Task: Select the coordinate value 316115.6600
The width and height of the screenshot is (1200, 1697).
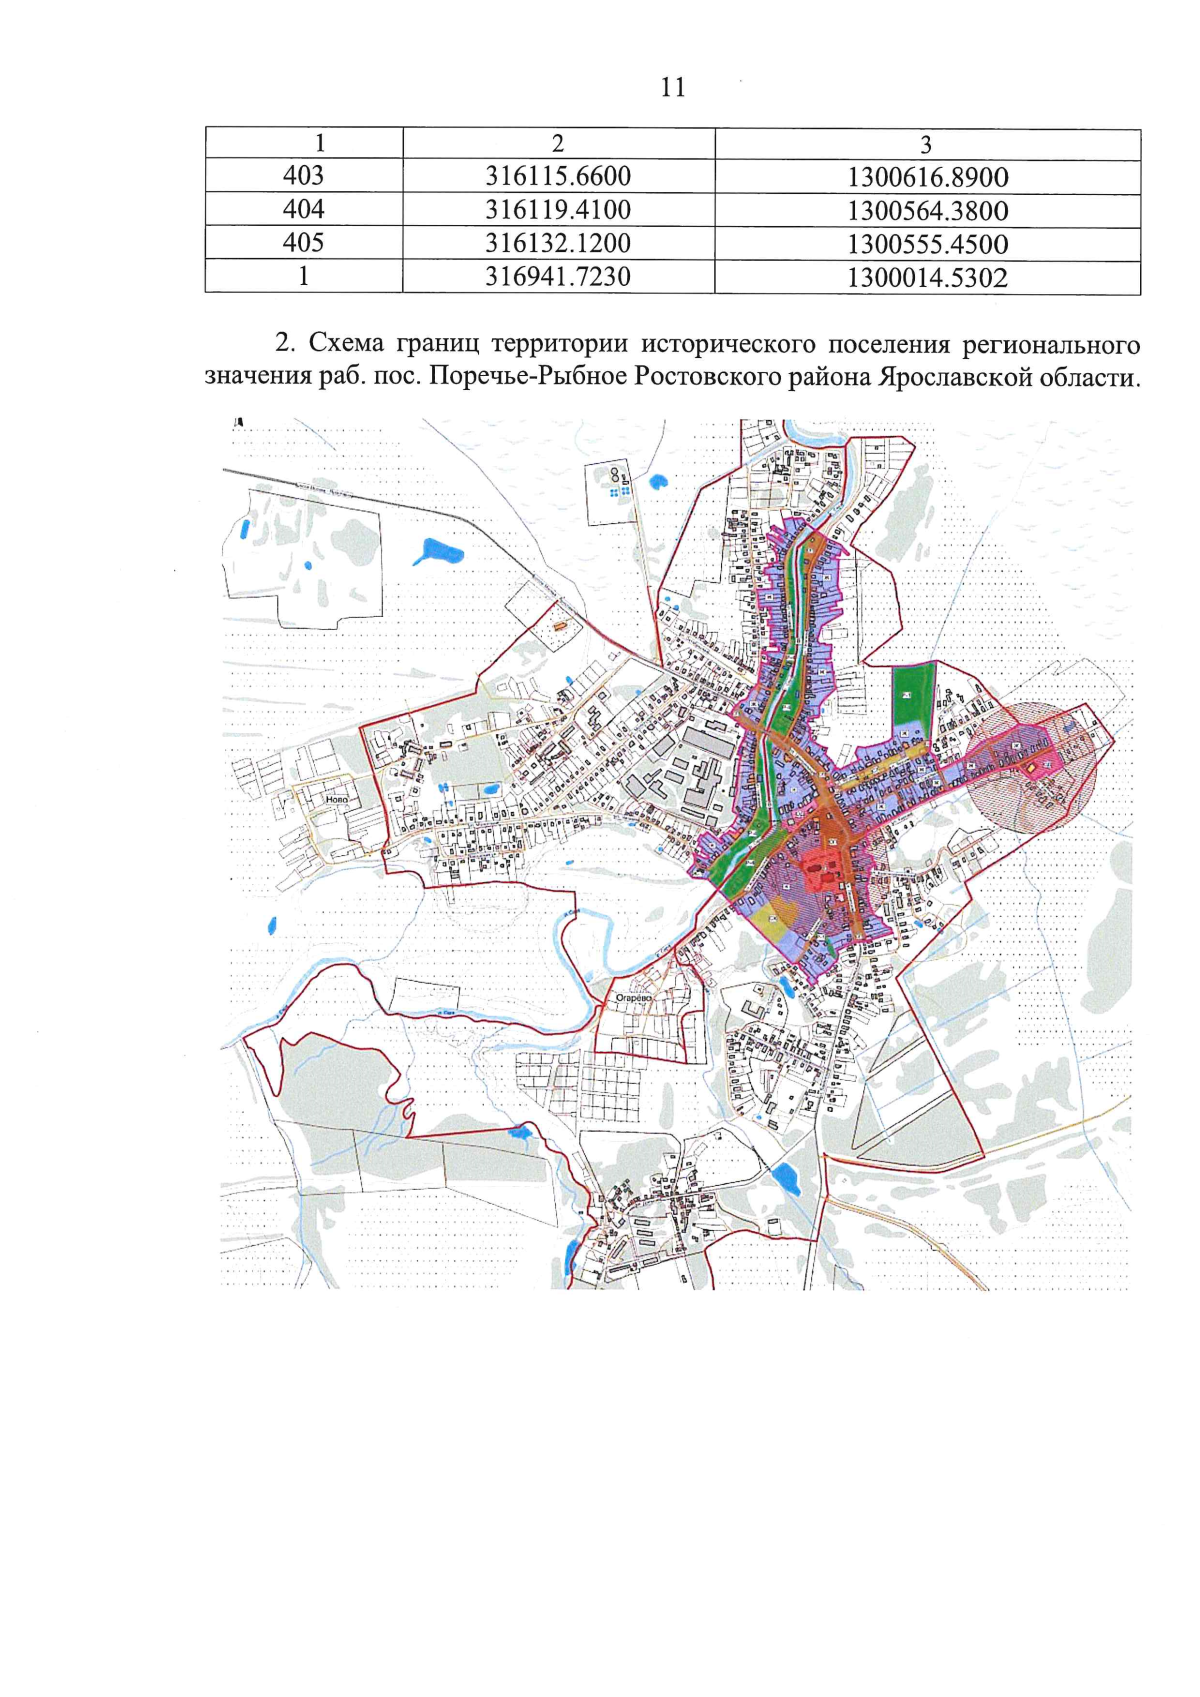Action: 558,177
